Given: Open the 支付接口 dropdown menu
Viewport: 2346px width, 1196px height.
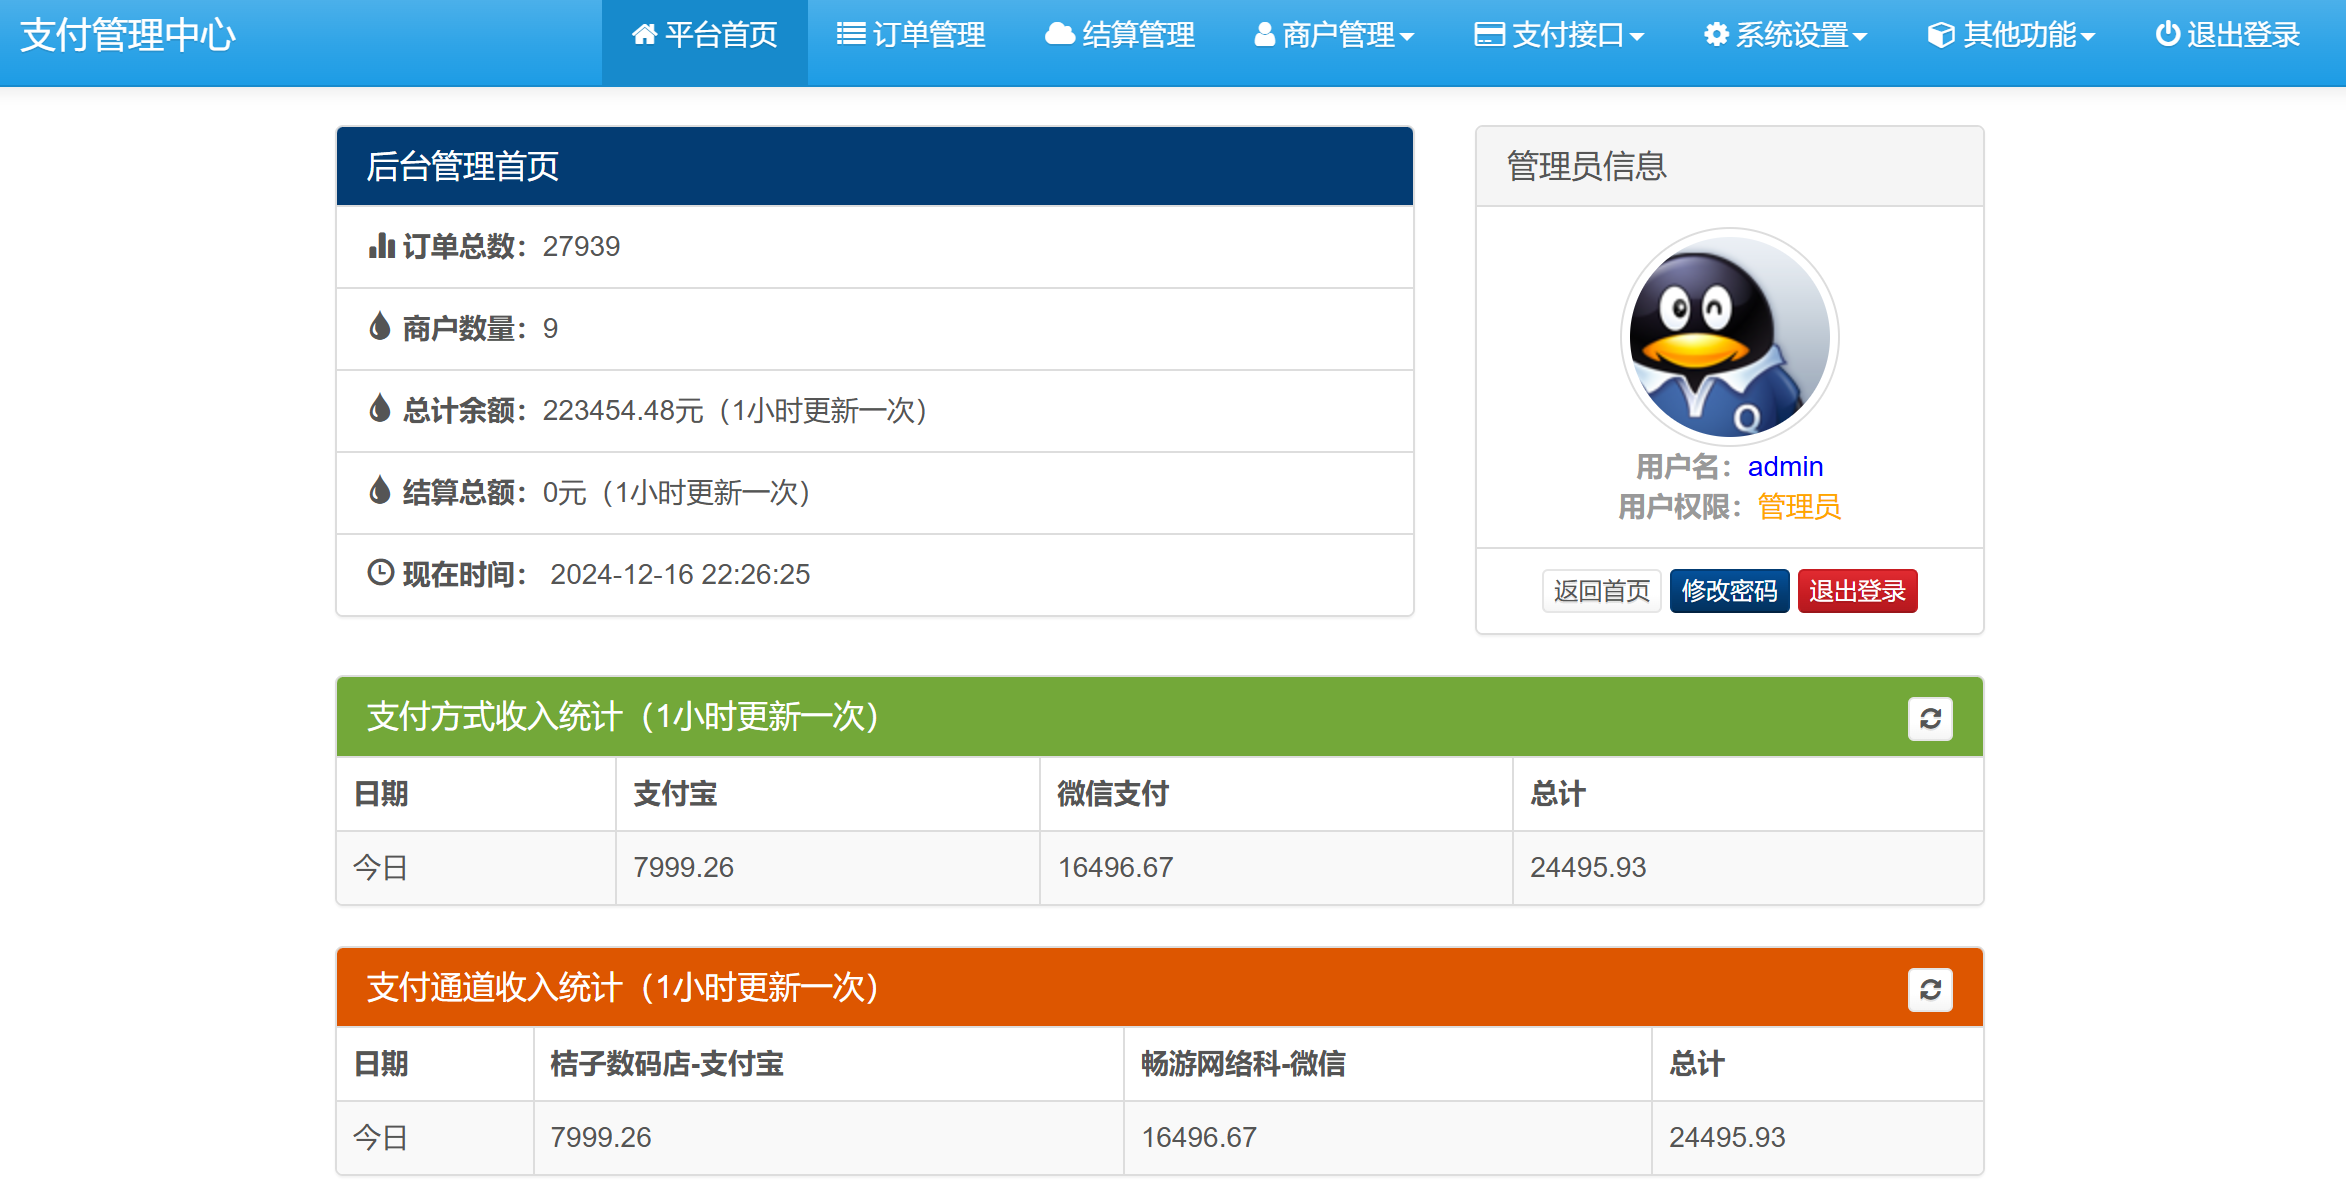Looking at the screenshot, I should pos(1559,36).
